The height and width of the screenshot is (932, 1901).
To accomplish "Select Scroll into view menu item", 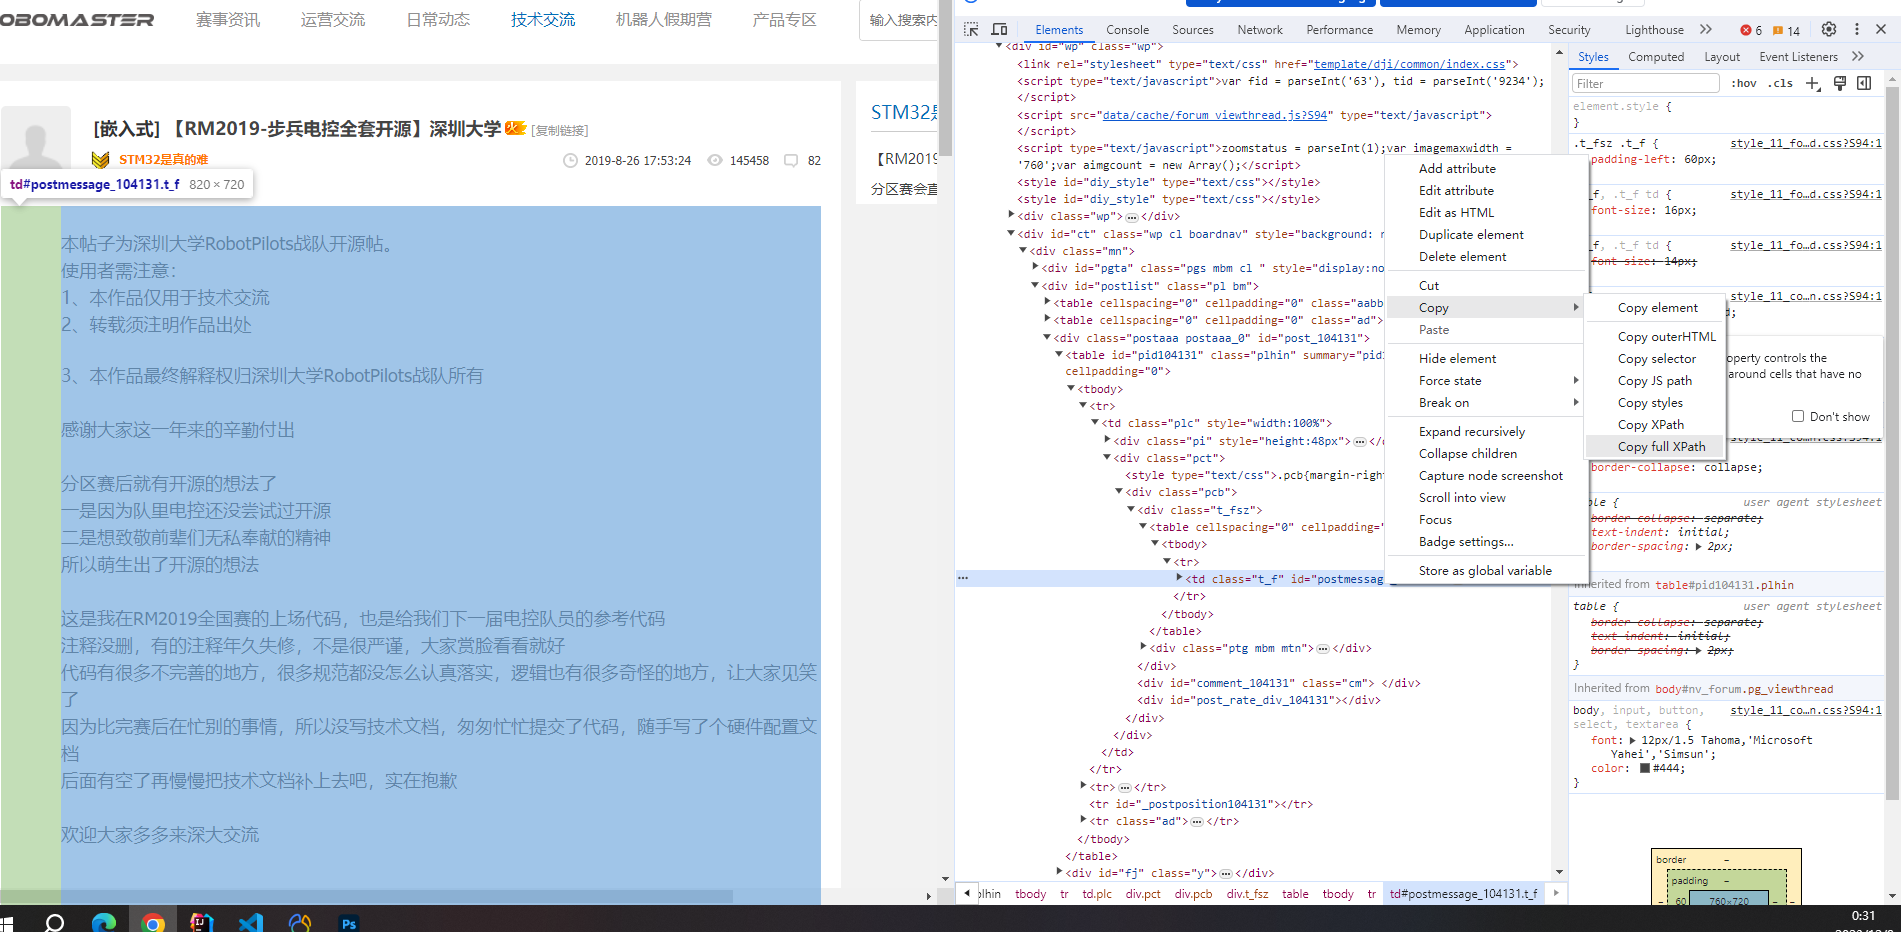I will tap(1486, 497).
